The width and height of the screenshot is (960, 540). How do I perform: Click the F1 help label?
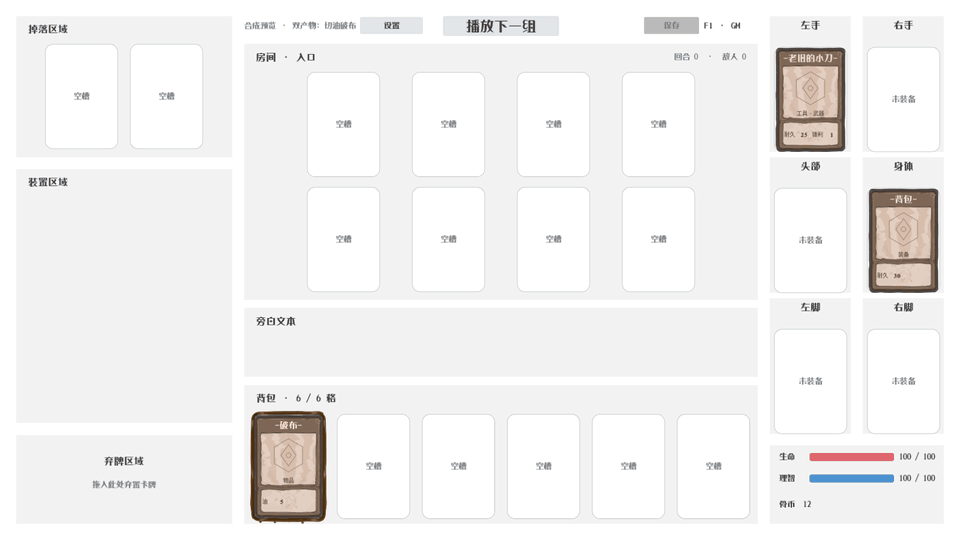point(708,26)
